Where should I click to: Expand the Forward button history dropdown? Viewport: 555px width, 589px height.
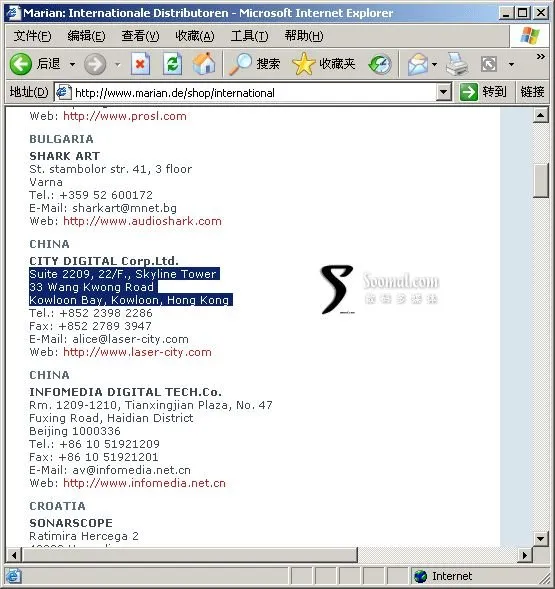[x=118, y=65]
